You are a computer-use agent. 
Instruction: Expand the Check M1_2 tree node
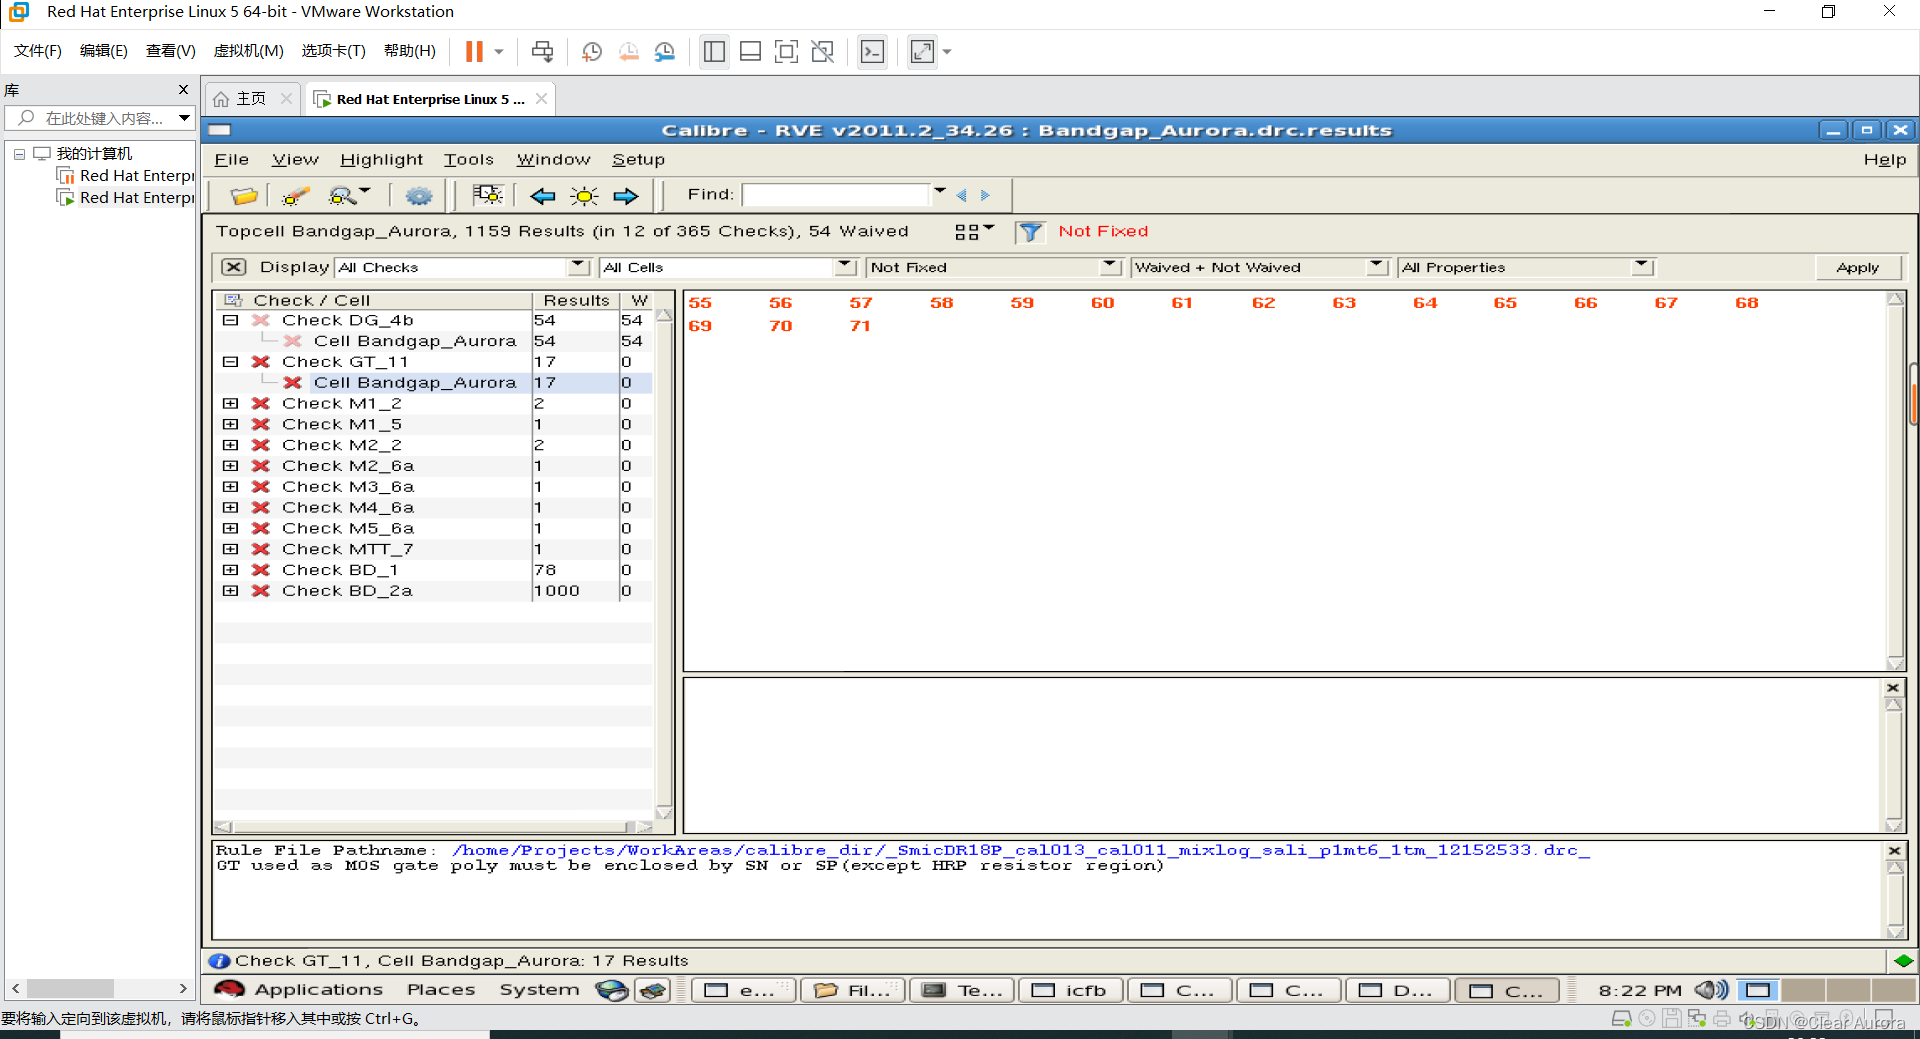[230, 404]
